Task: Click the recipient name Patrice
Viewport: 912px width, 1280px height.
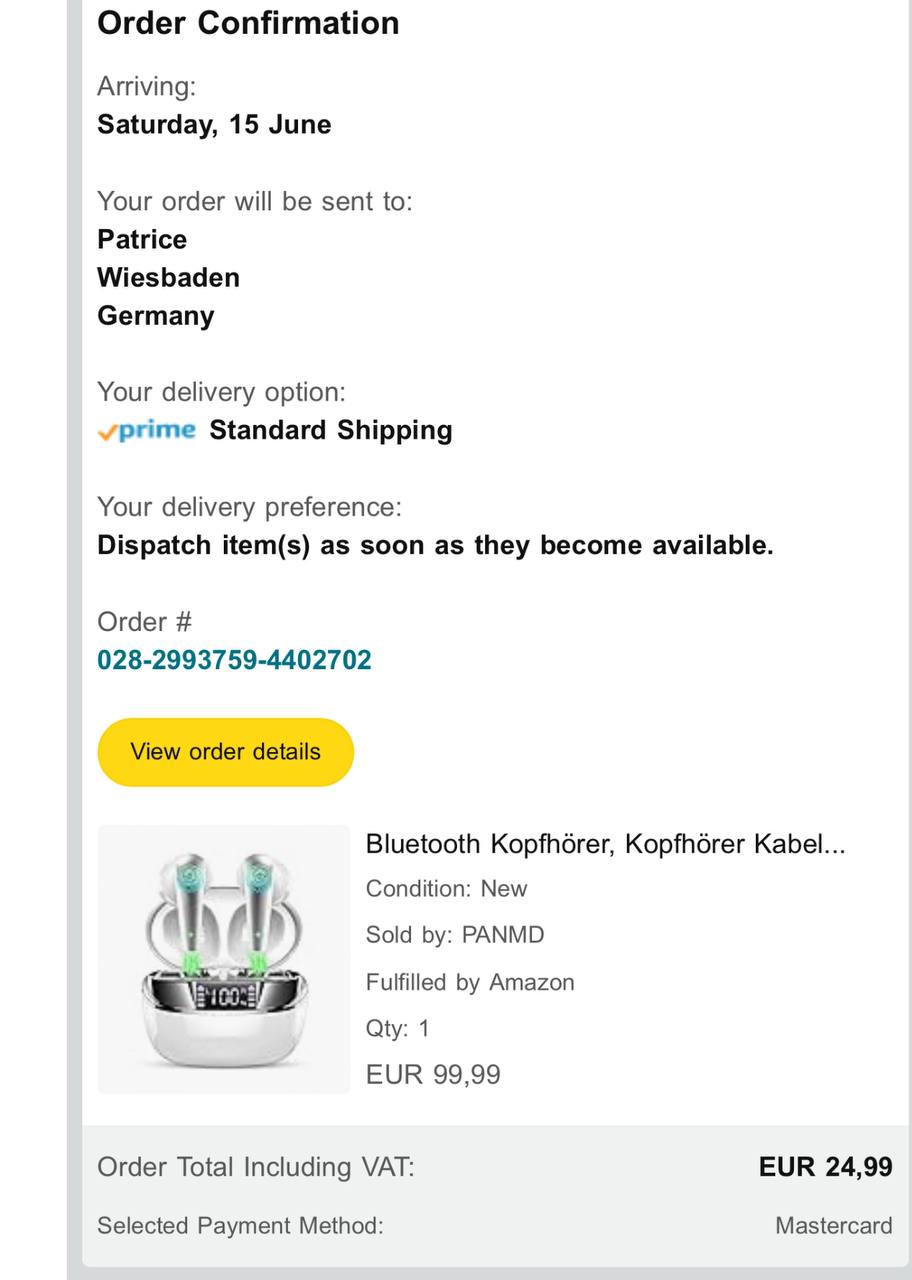Action: click(x=142, y=240)
